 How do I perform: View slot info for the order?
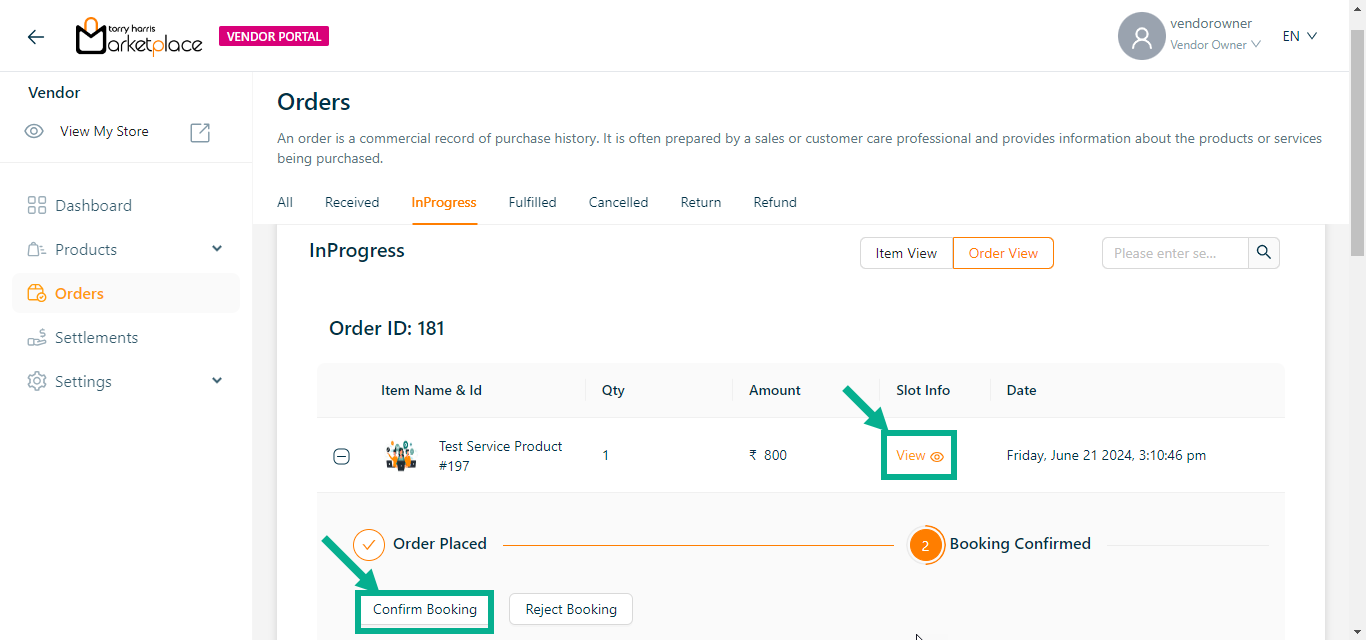click(x=919, y=456)
